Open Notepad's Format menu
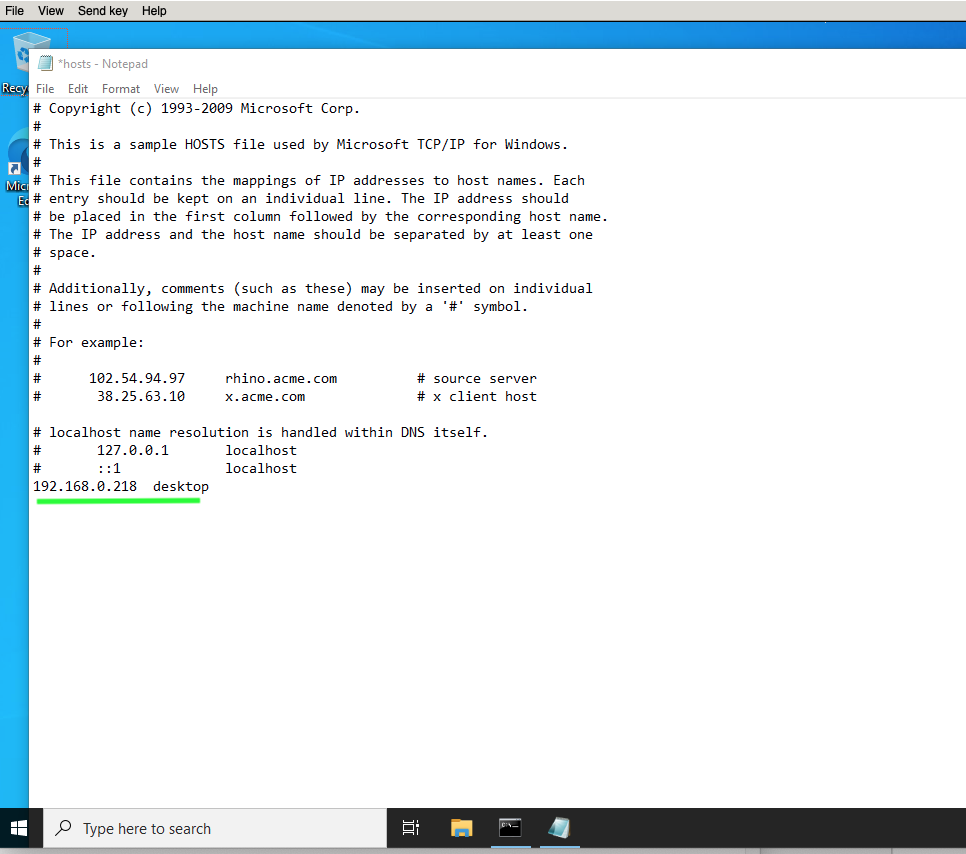The height and width of the screenshot is (854, 966). tap(121, 89)
